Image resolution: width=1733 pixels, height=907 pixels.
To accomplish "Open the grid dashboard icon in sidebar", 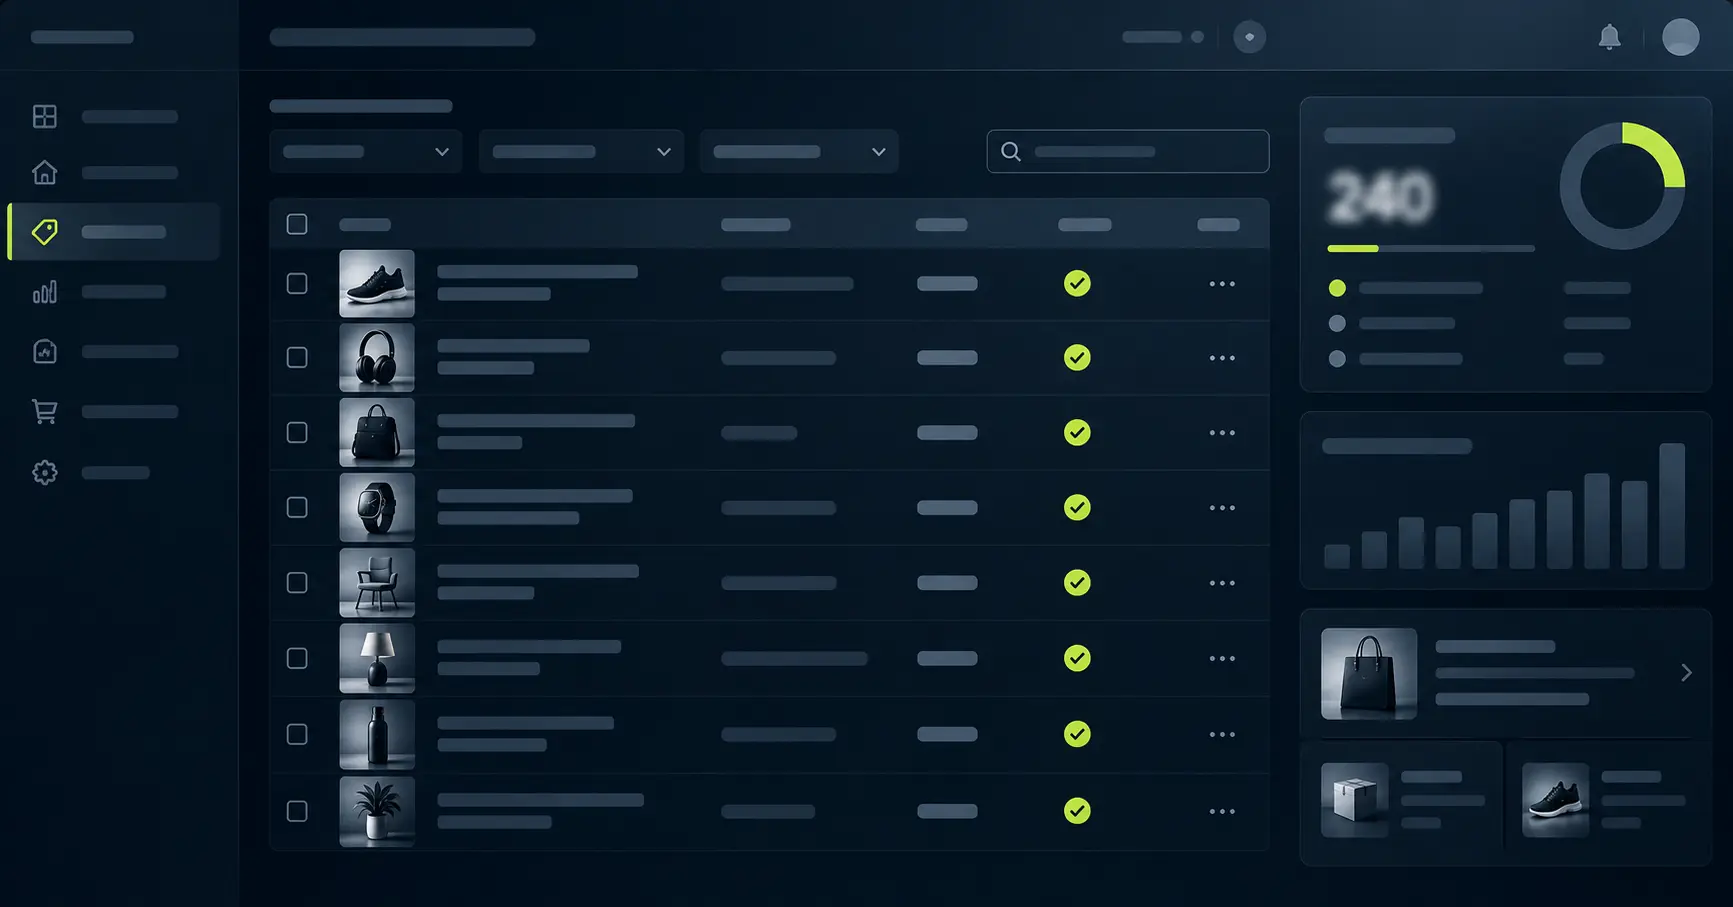I will tap(45, 116).
